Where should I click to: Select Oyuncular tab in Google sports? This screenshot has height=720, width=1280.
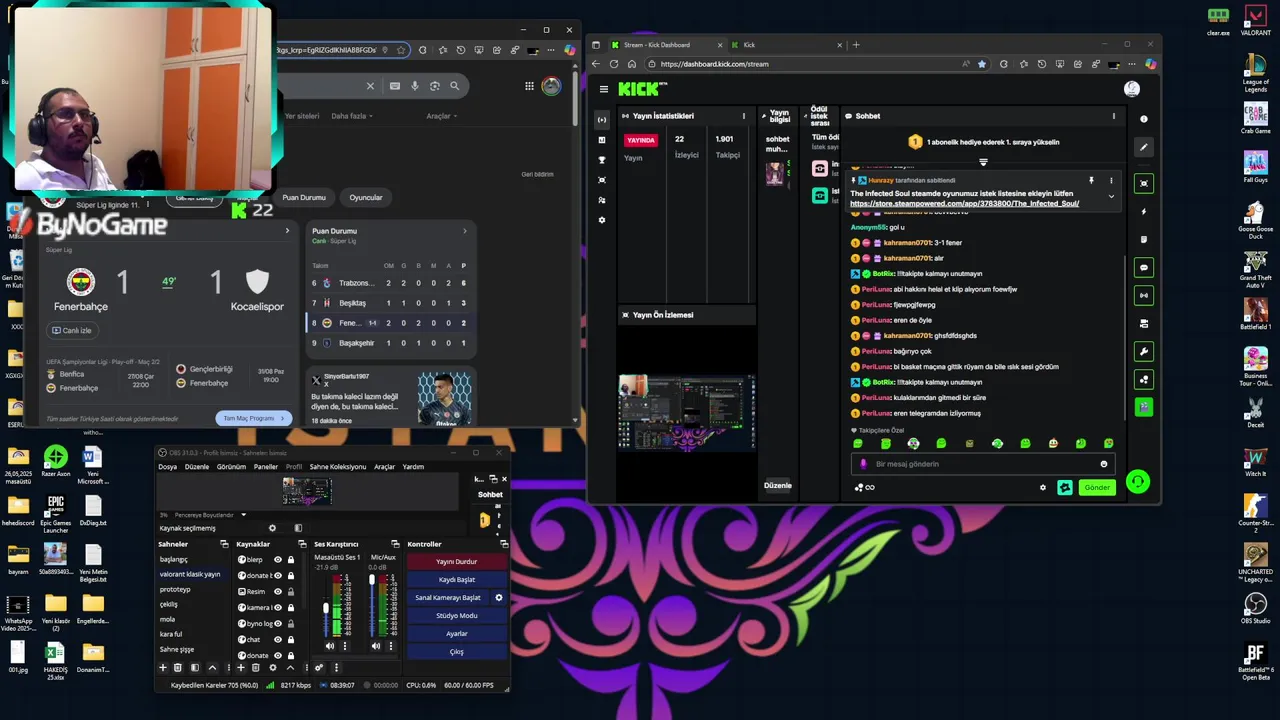(x=366, y=197)
